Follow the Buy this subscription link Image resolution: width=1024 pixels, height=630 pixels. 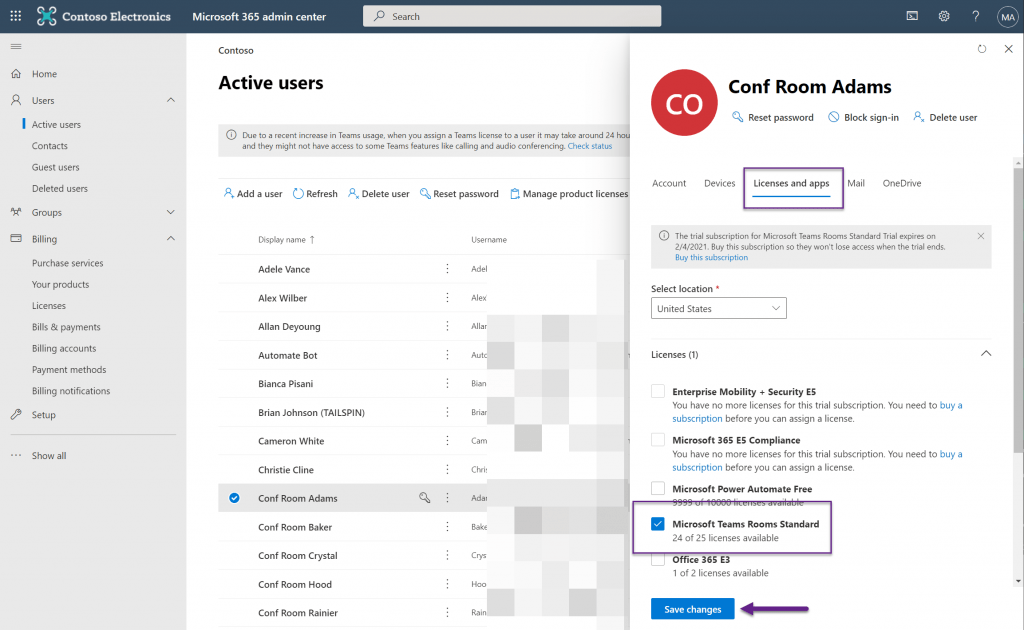[711, 258]
